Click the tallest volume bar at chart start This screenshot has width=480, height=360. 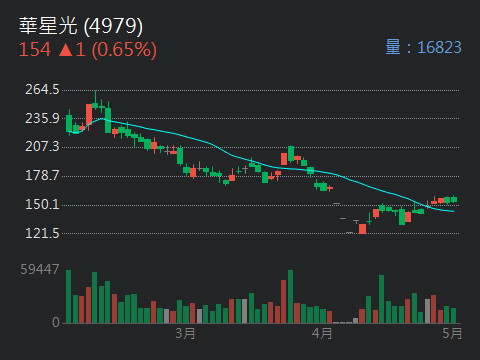click(69, 297)
